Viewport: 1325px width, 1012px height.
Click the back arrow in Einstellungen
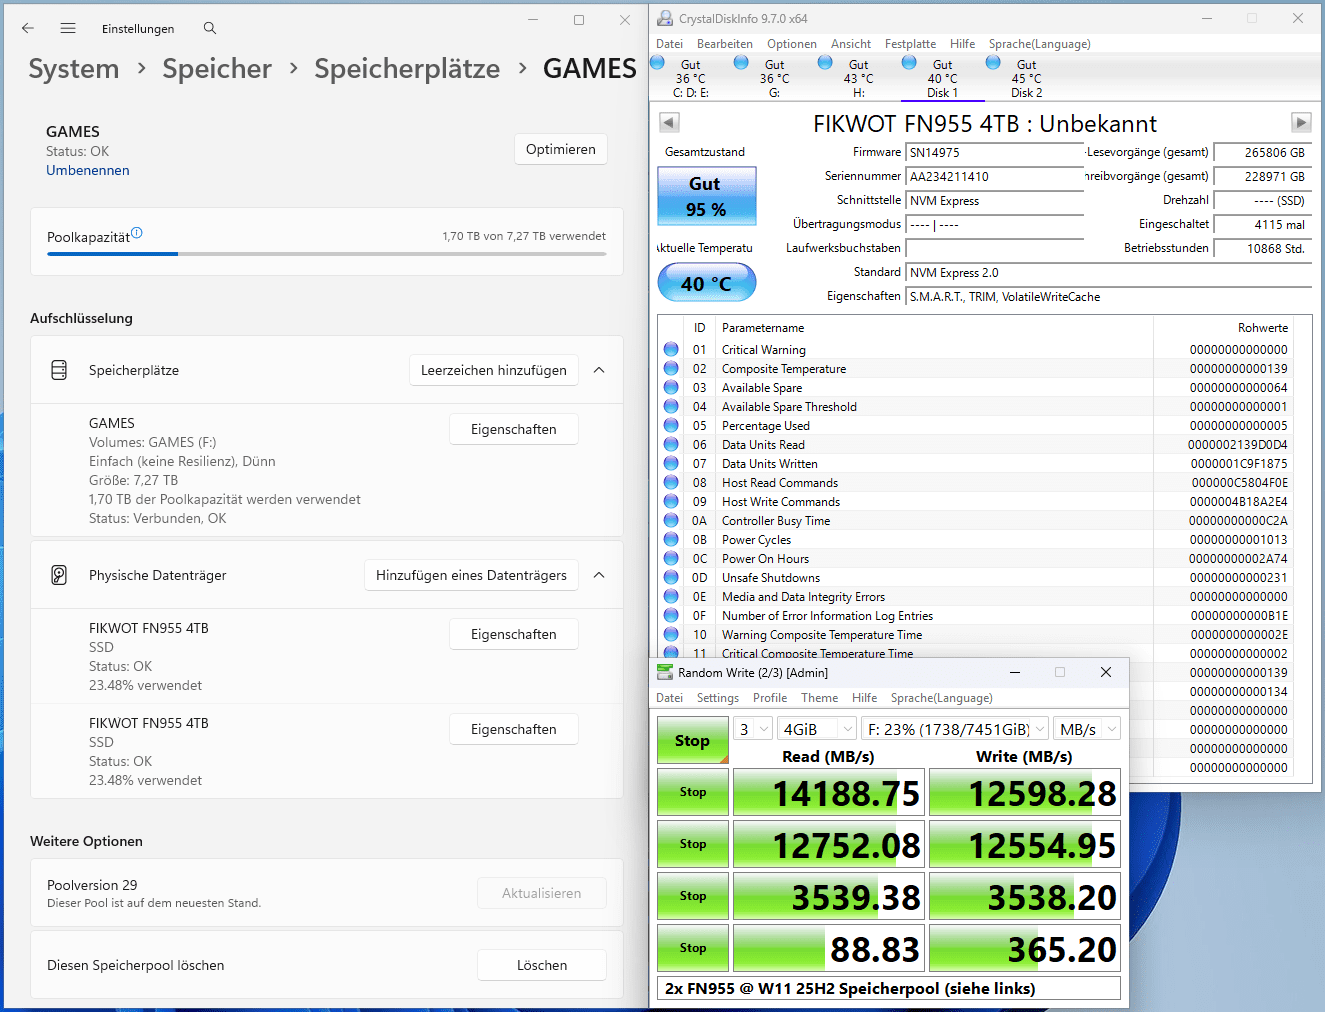27,28
